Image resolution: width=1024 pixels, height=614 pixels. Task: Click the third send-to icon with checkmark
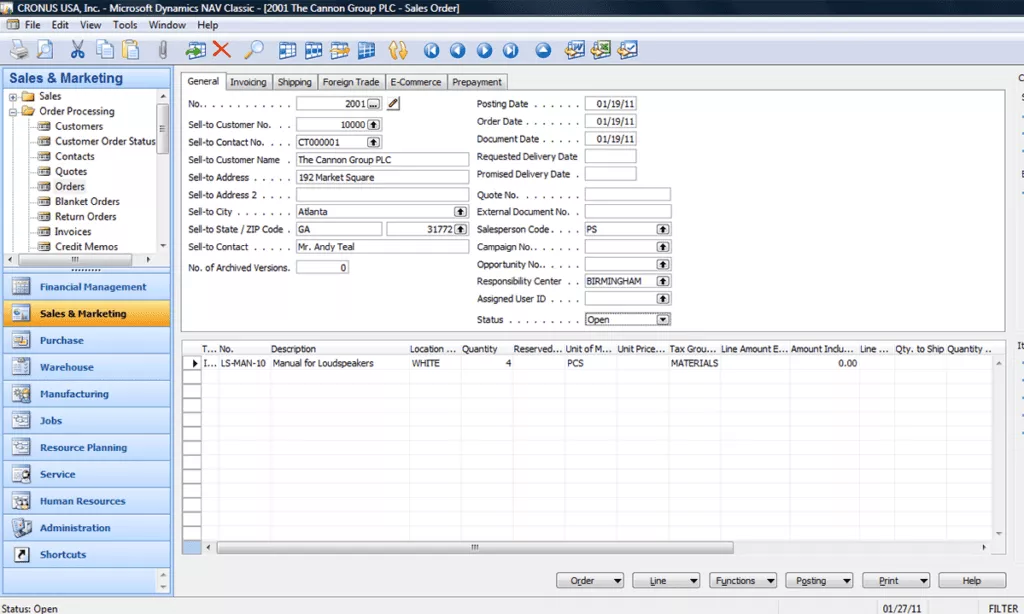point(628,50)
